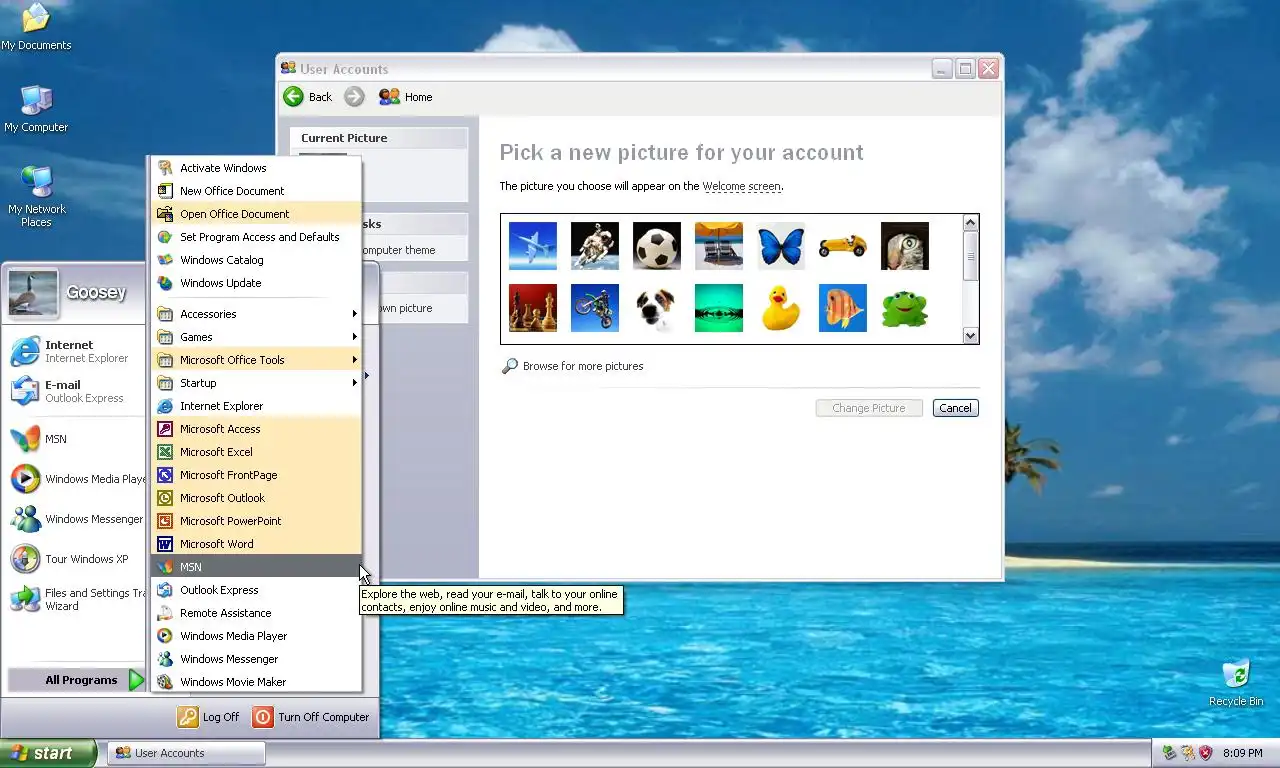Screen dimensions: 1280x768
Task: Launch Windows Update
Action: (256, 283)
